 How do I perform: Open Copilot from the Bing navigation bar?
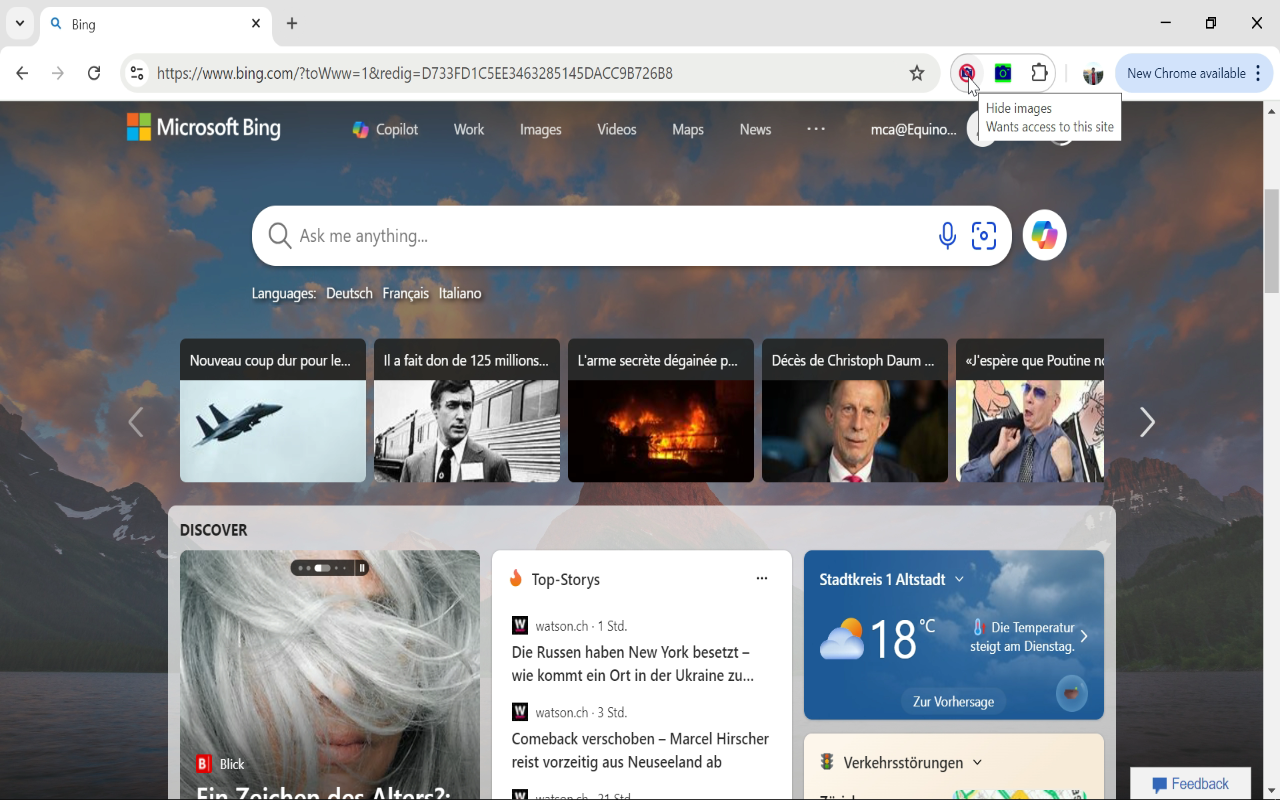point(384,129)
